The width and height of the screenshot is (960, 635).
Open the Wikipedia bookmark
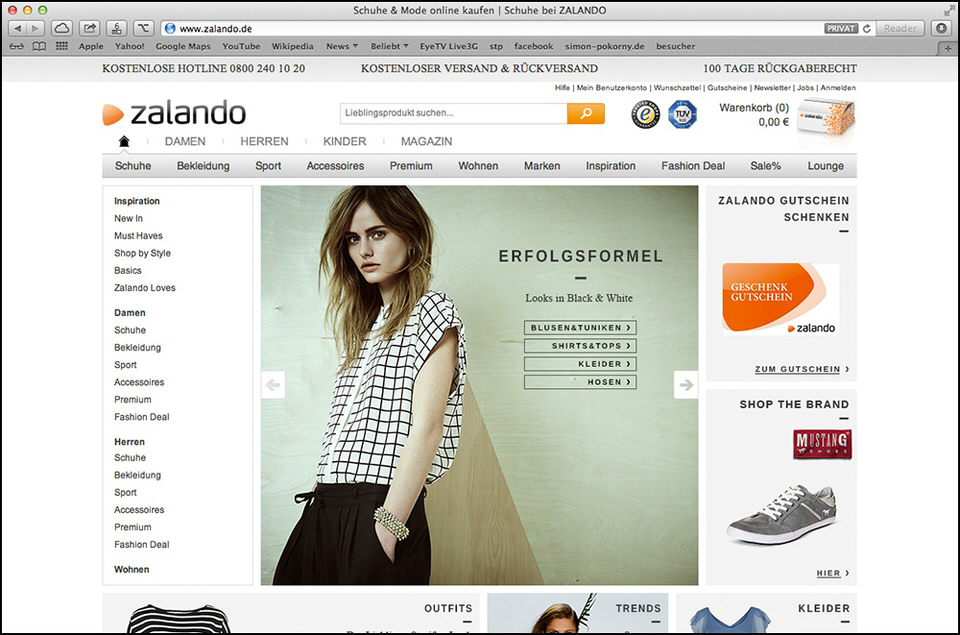292,47
